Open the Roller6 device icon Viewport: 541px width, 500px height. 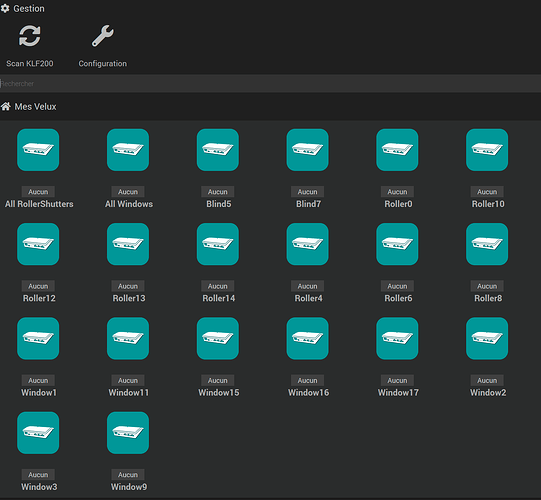(397, 244)
